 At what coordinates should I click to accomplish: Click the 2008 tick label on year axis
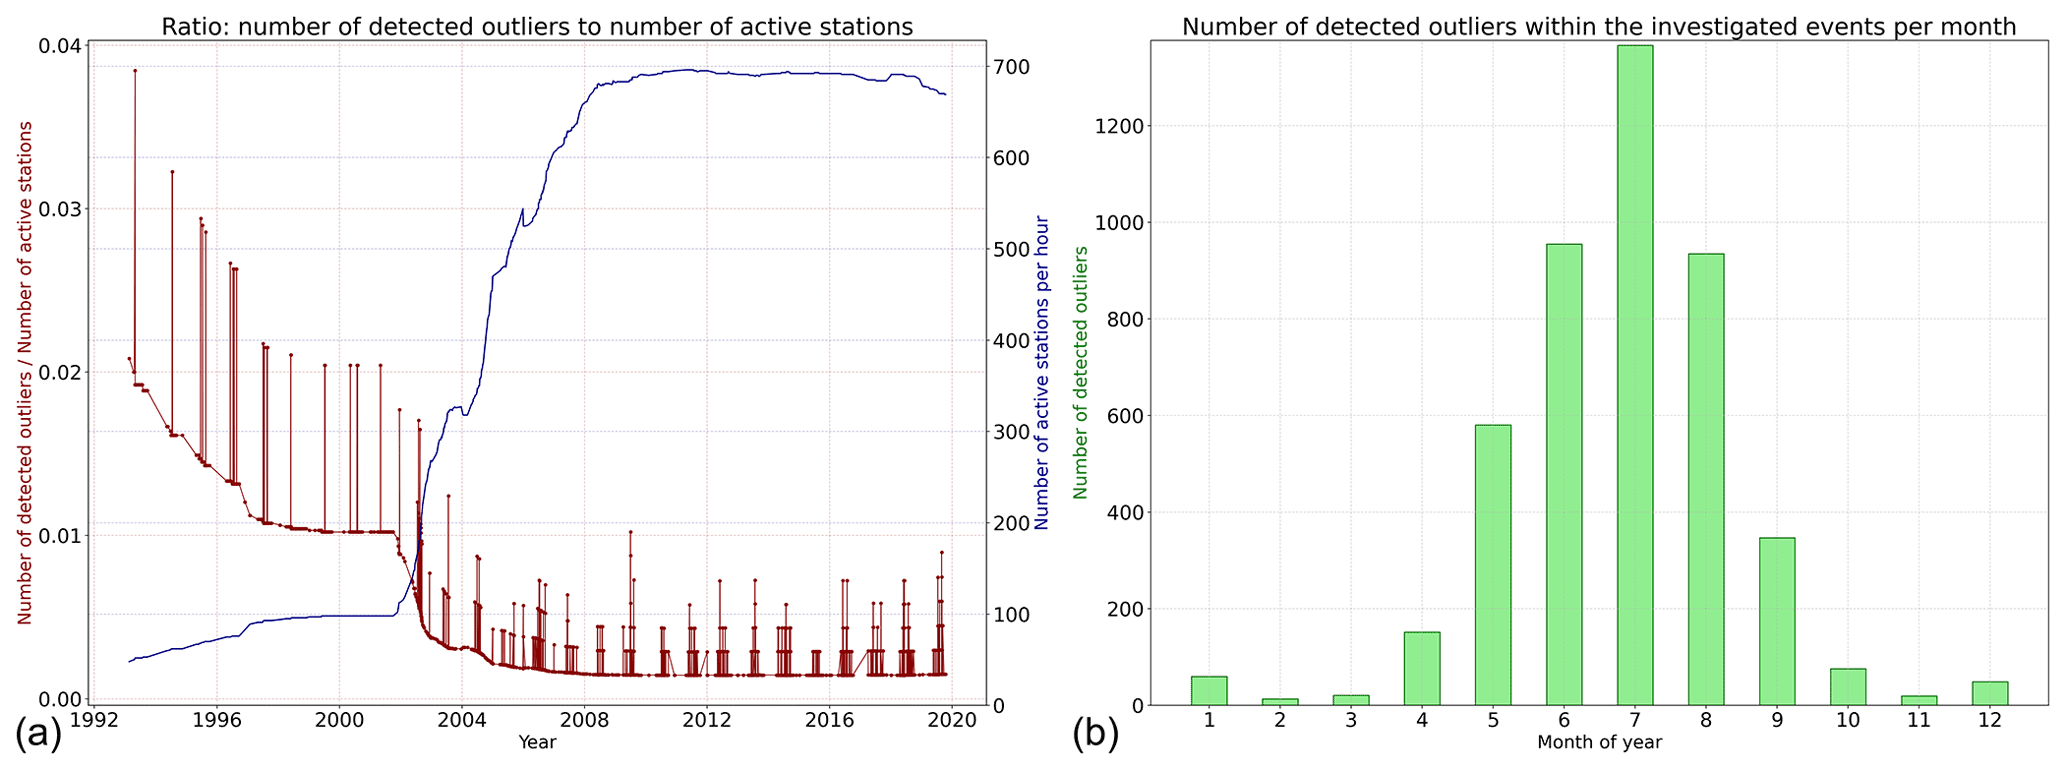tap(584, 719)
